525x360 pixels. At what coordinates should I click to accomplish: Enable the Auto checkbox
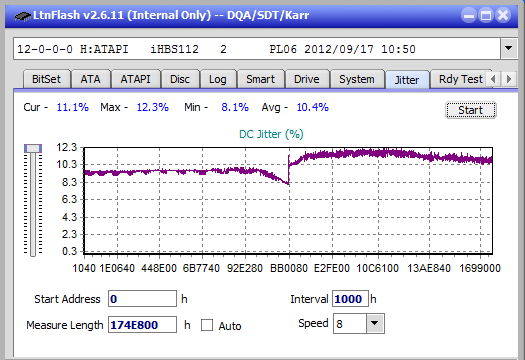click(x=207, y=325)
